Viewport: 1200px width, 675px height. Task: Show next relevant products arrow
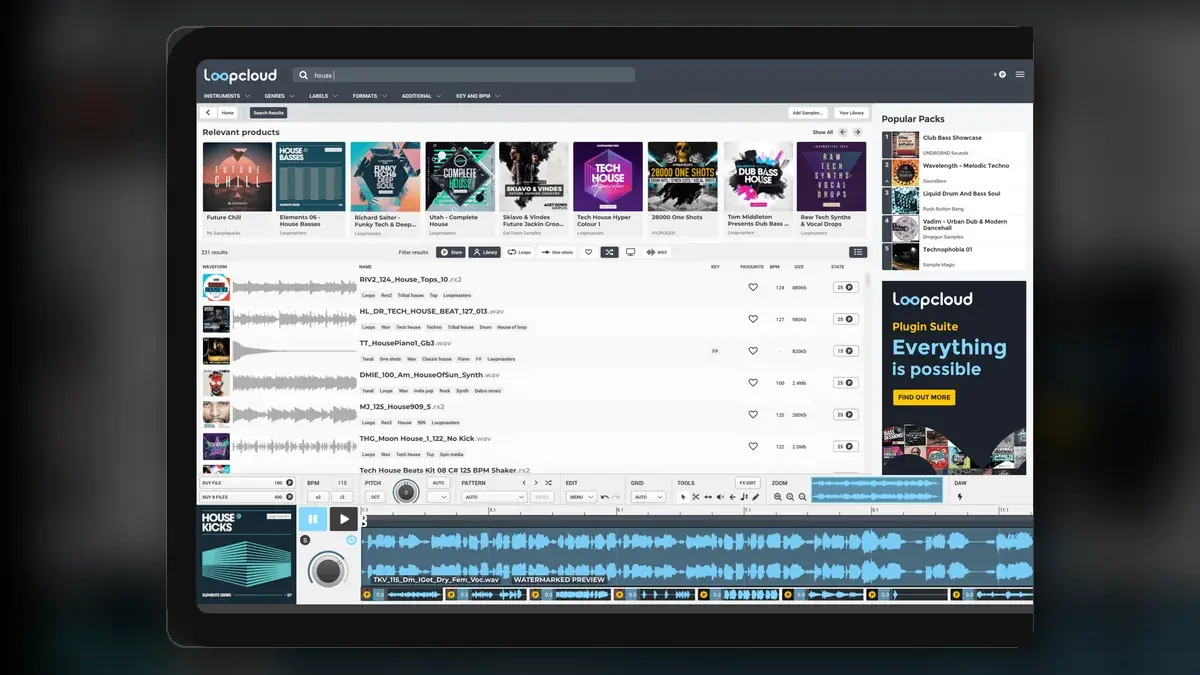point(858,132)
